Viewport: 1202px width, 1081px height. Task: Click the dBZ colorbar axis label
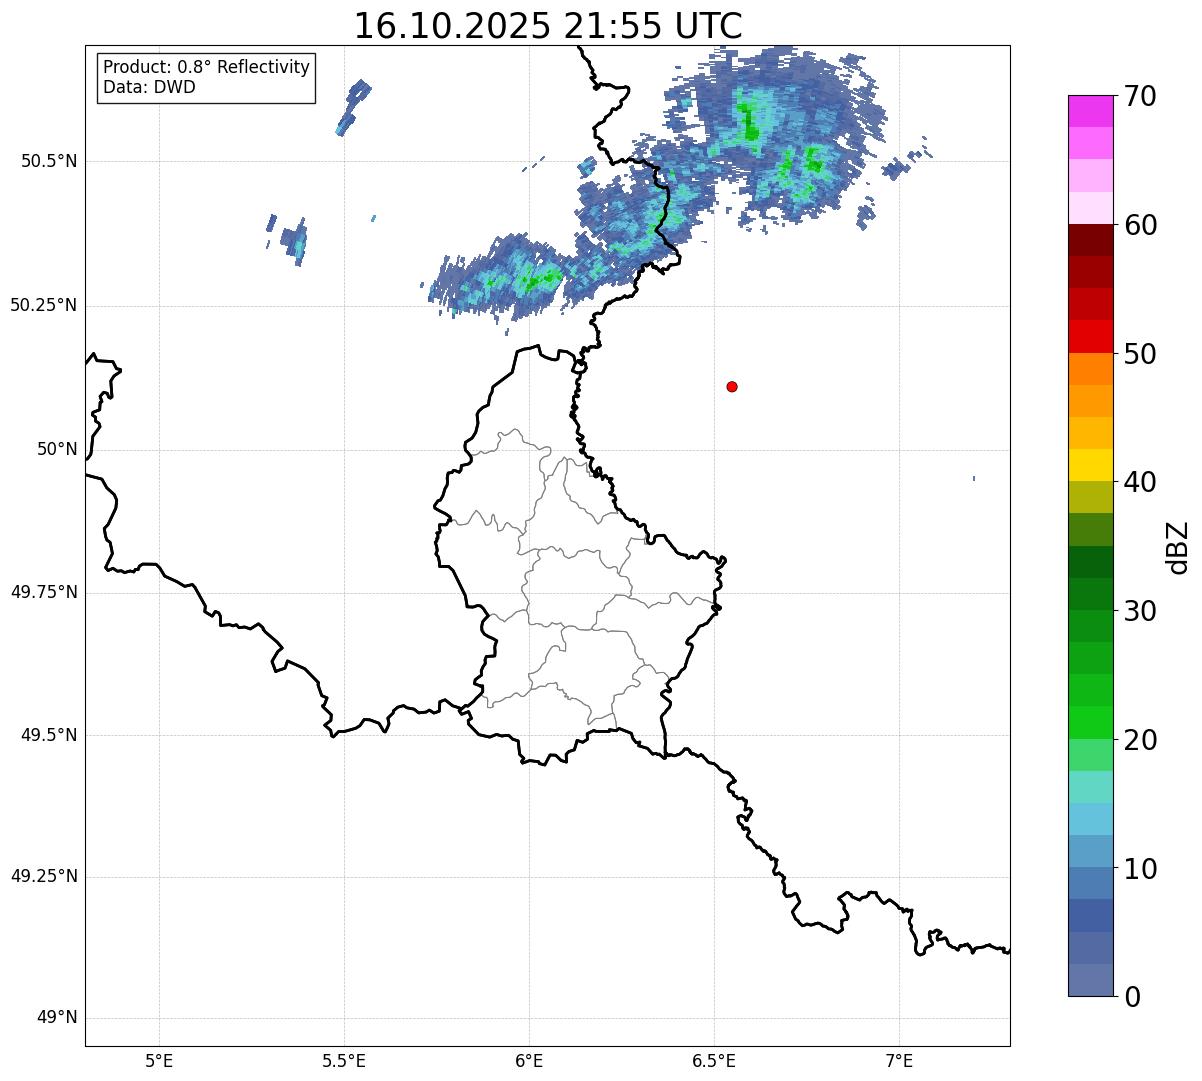pyautogui.click(x=1178, y=546)
